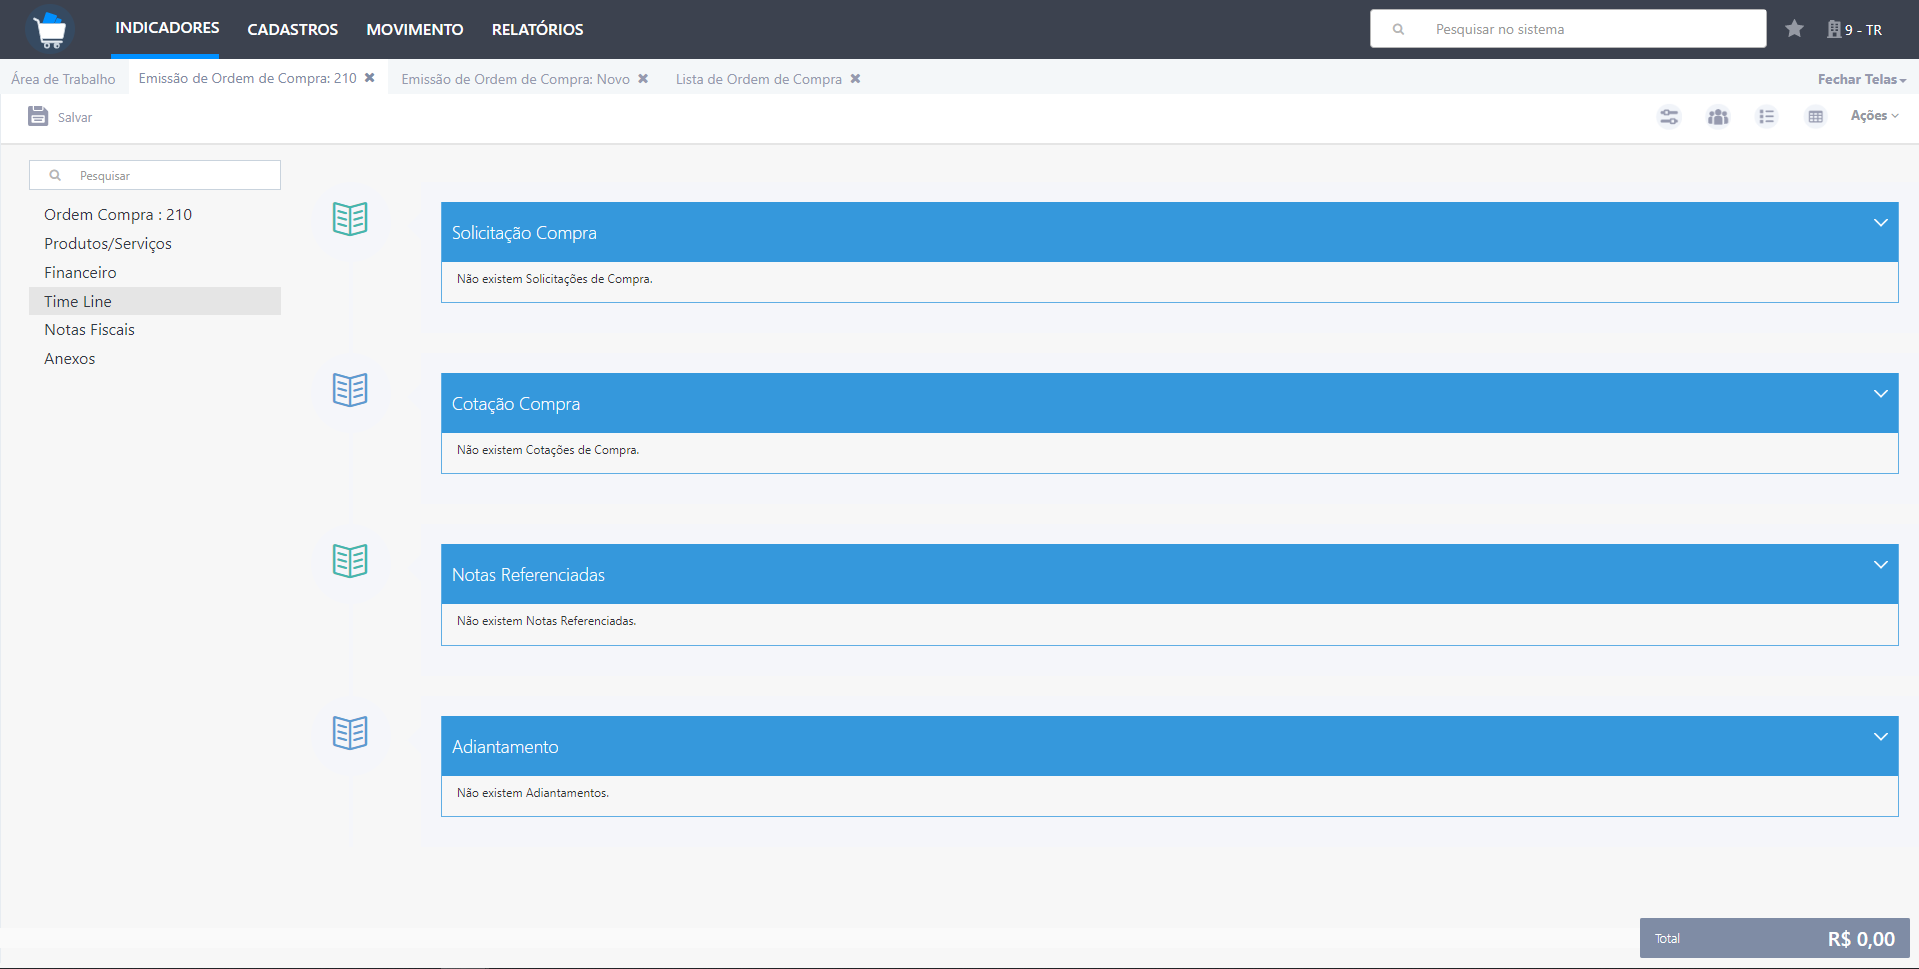Click the Salvar disk icon

point(38,116)
